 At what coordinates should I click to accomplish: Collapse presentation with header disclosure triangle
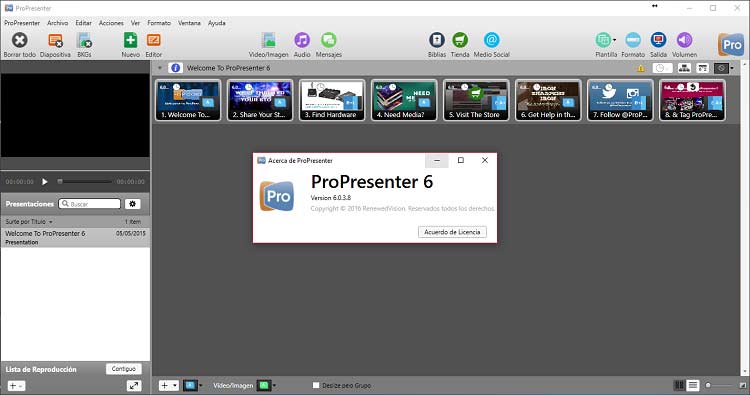(x=160, y=68)
